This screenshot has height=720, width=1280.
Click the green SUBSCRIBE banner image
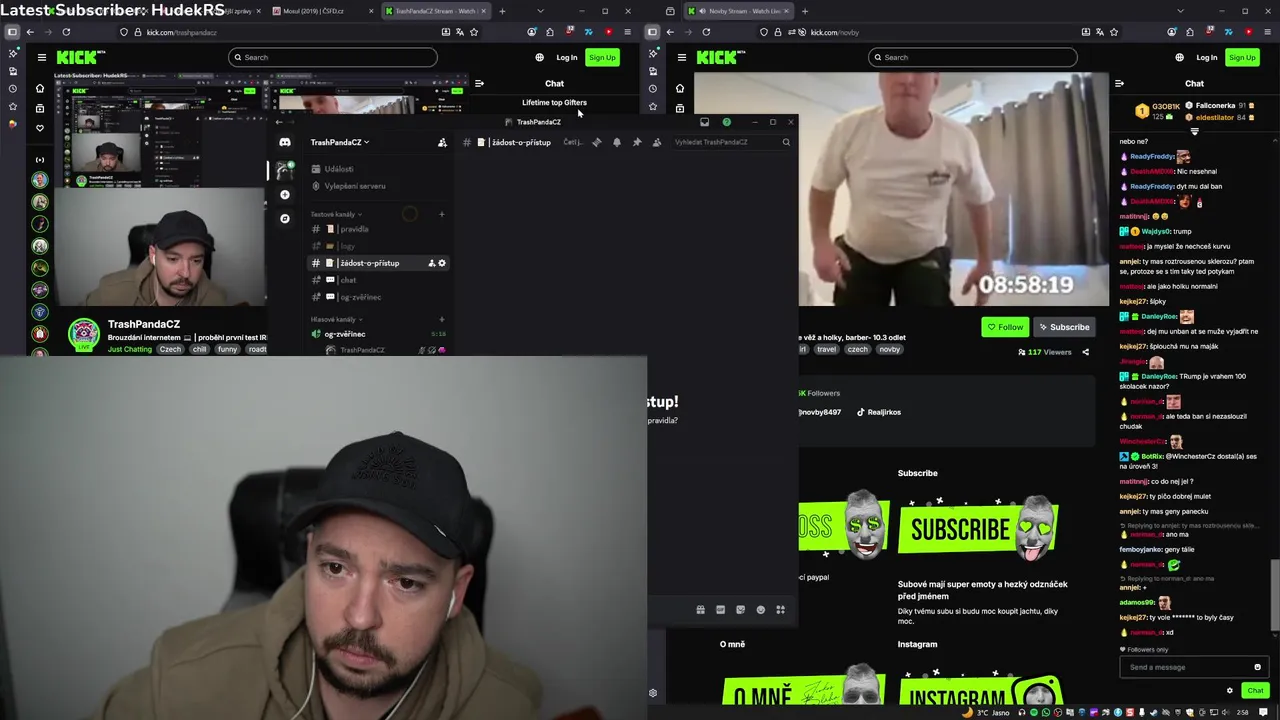coord(980,528)
